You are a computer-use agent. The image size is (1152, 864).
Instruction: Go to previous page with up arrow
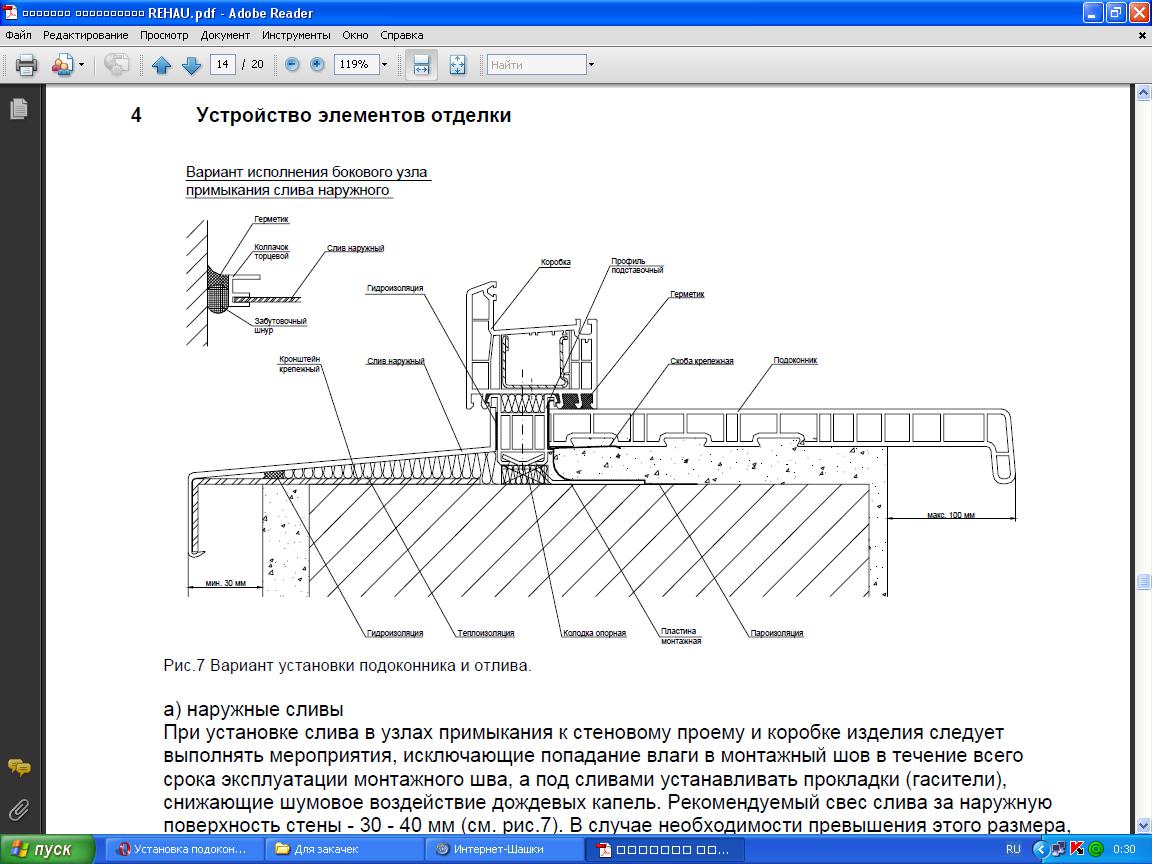tap(162, 65)
